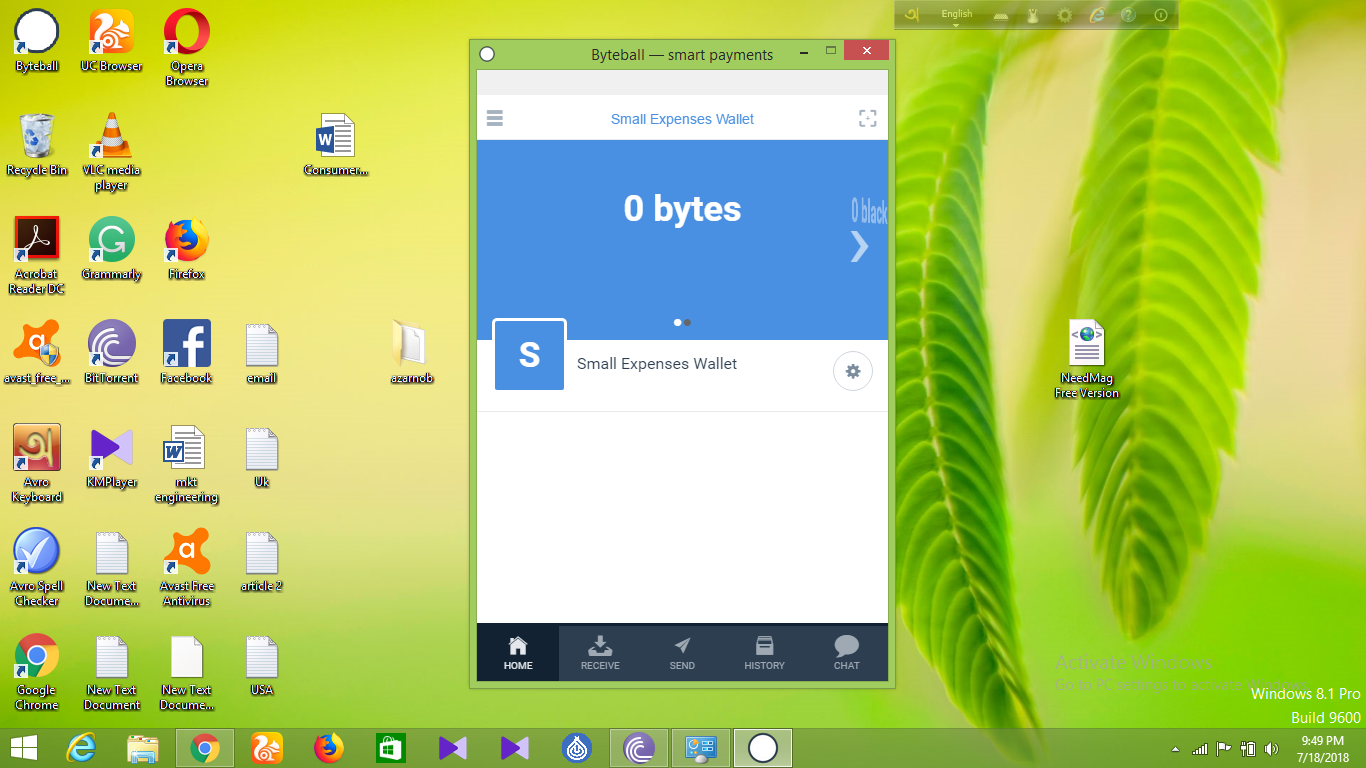
Task: Select the Google Chrome desktop shortcut
Action: (37, 671)
